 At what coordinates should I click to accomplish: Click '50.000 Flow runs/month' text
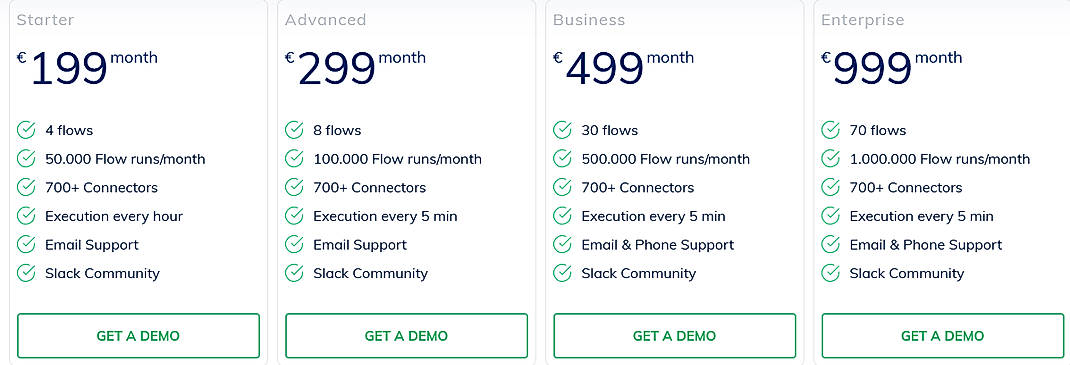pyautogui.click(x=125, y=159)
